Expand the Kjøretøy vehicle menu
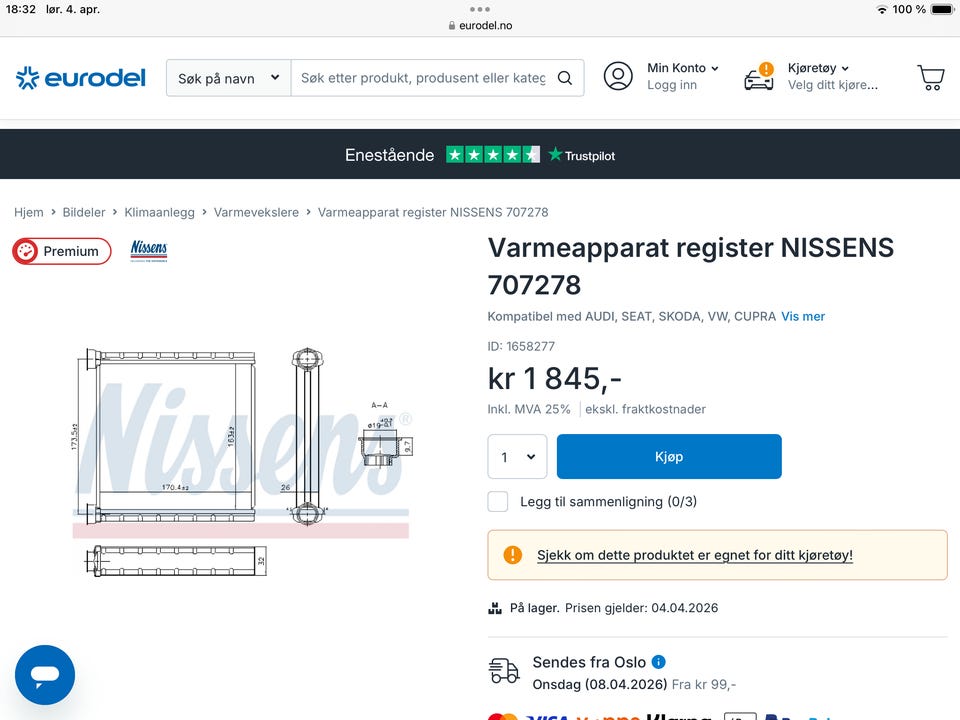Viewport: 960px width, 720px height. click(818, 68)
